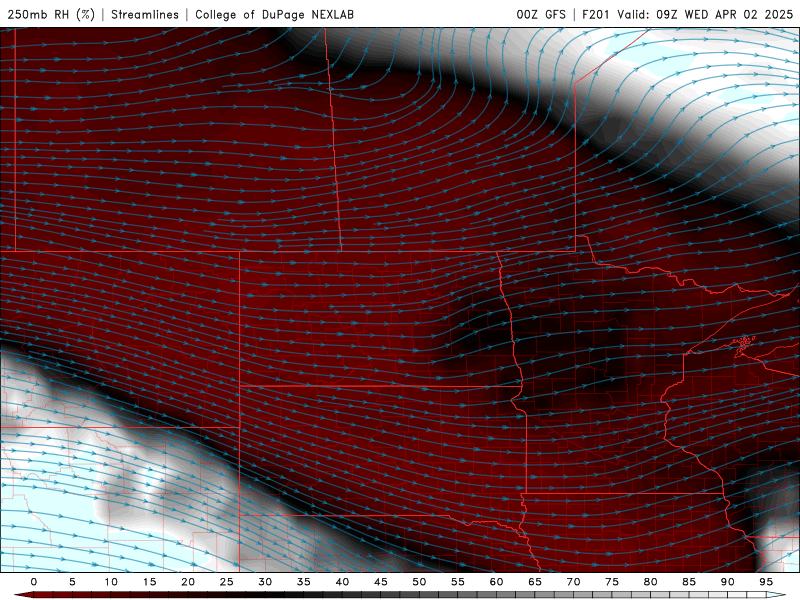800x600 pixels.
Task: Click the colorbar tick label '20'
Action: tap(188, 582)
